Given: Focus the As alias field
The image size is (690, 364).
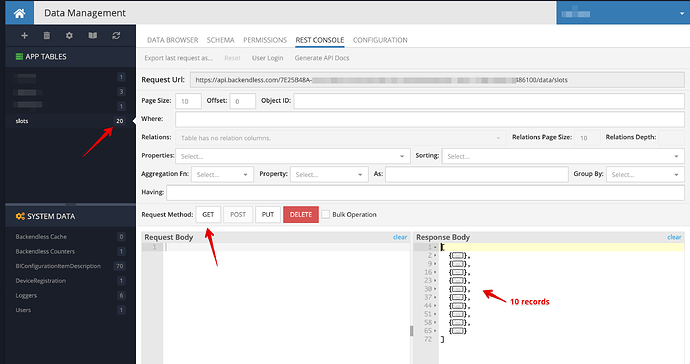Looking at the screenshot, I should pos(477,175).
